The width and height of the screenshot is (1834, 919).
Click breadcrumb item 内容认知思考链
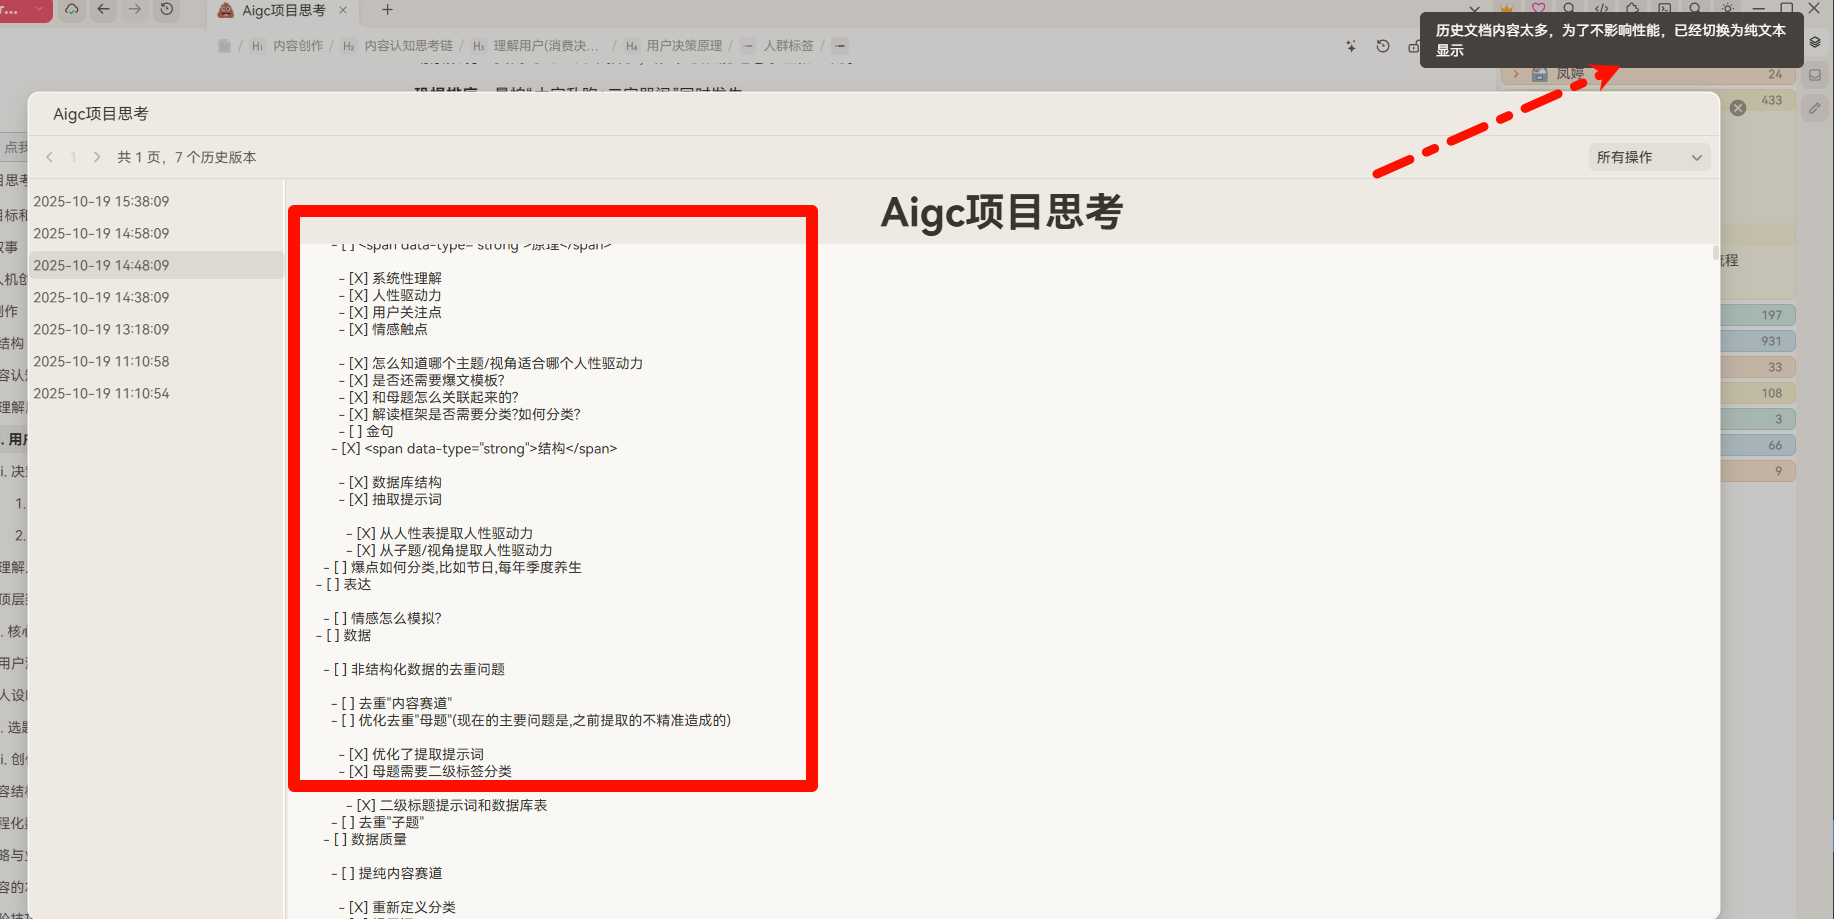tap(408, 46)
